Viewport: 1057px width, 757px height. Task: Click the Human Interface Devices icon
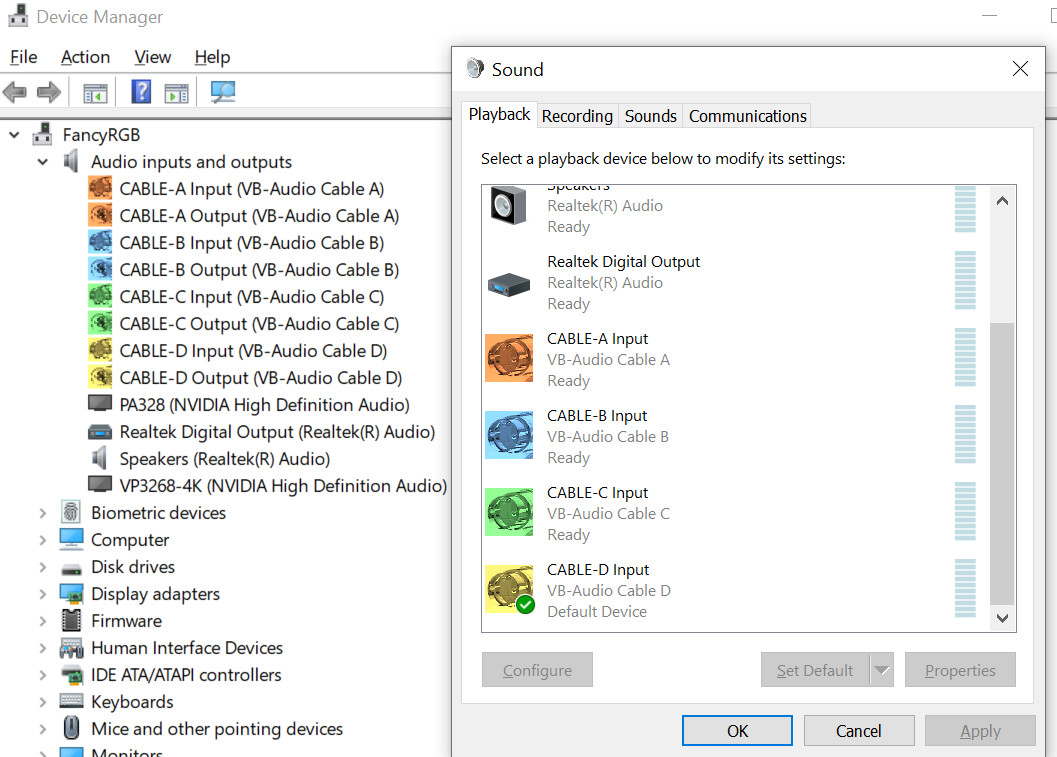(x=71, y=648)
